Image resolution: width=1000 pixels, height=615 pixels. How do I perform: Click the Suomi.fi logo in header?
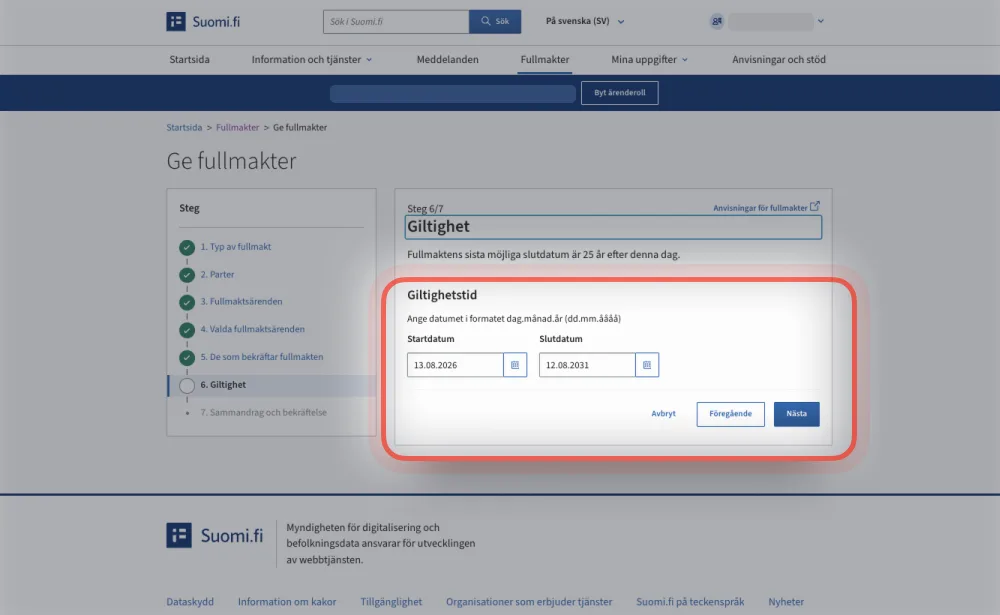point(203,22)
